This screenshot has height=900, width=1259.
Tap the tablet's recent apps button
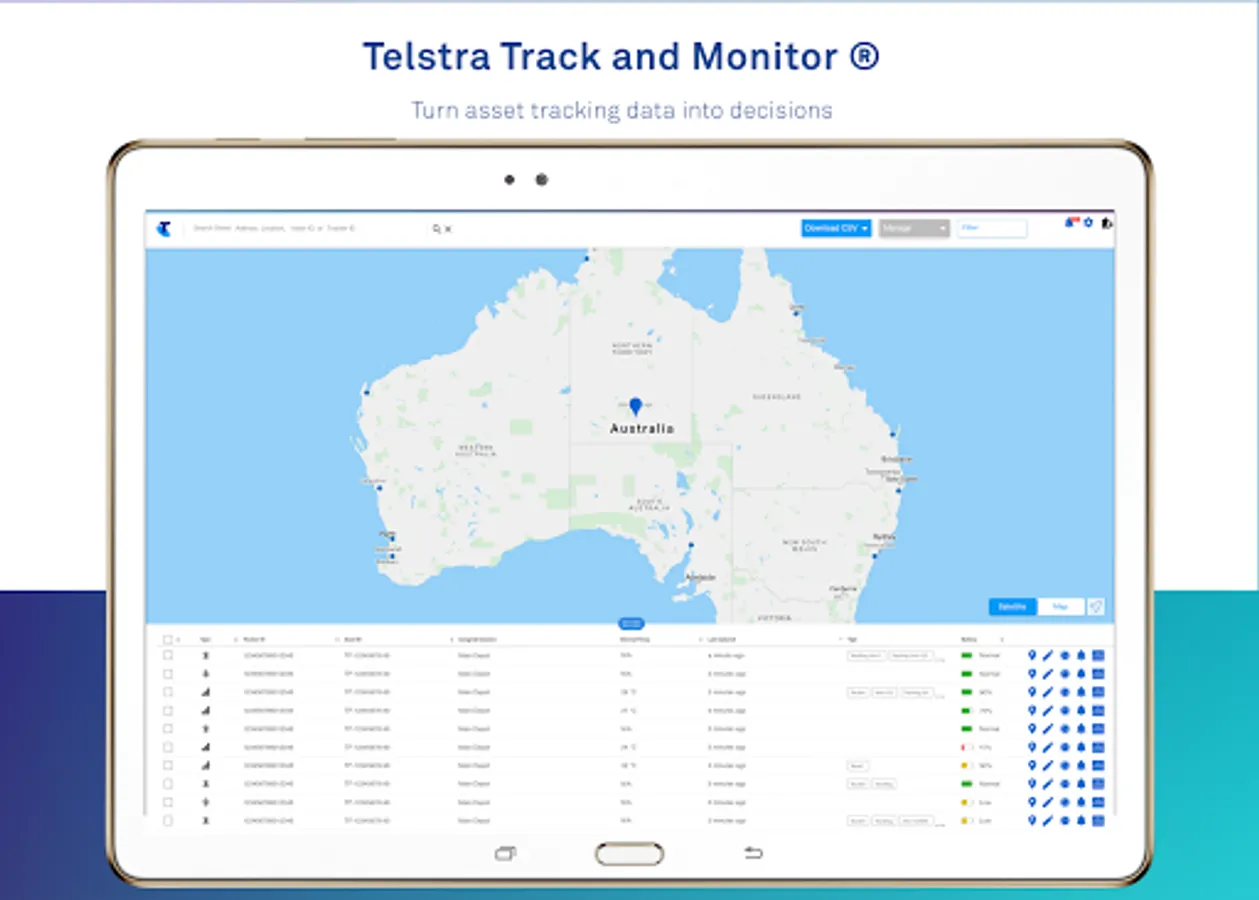coord(506,853)
